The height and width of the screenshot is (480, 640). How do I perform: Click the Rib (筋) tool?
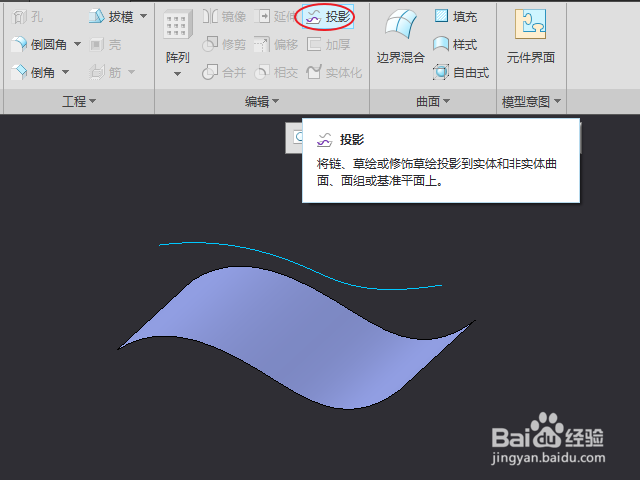click(105, 72)
